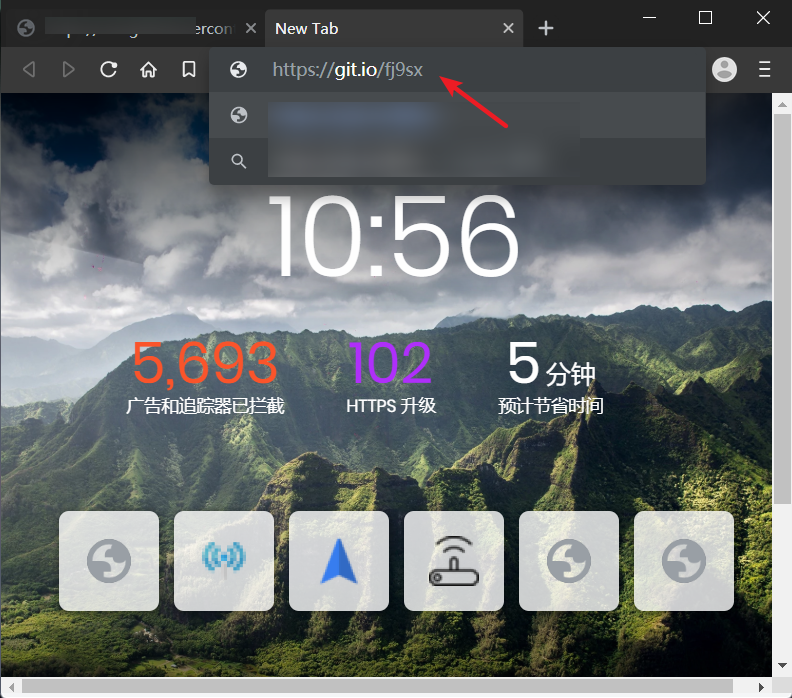This screenshot has width=792, height=698.
Task: Open the last globe top-site tile
Action: (x=684, y=560)
